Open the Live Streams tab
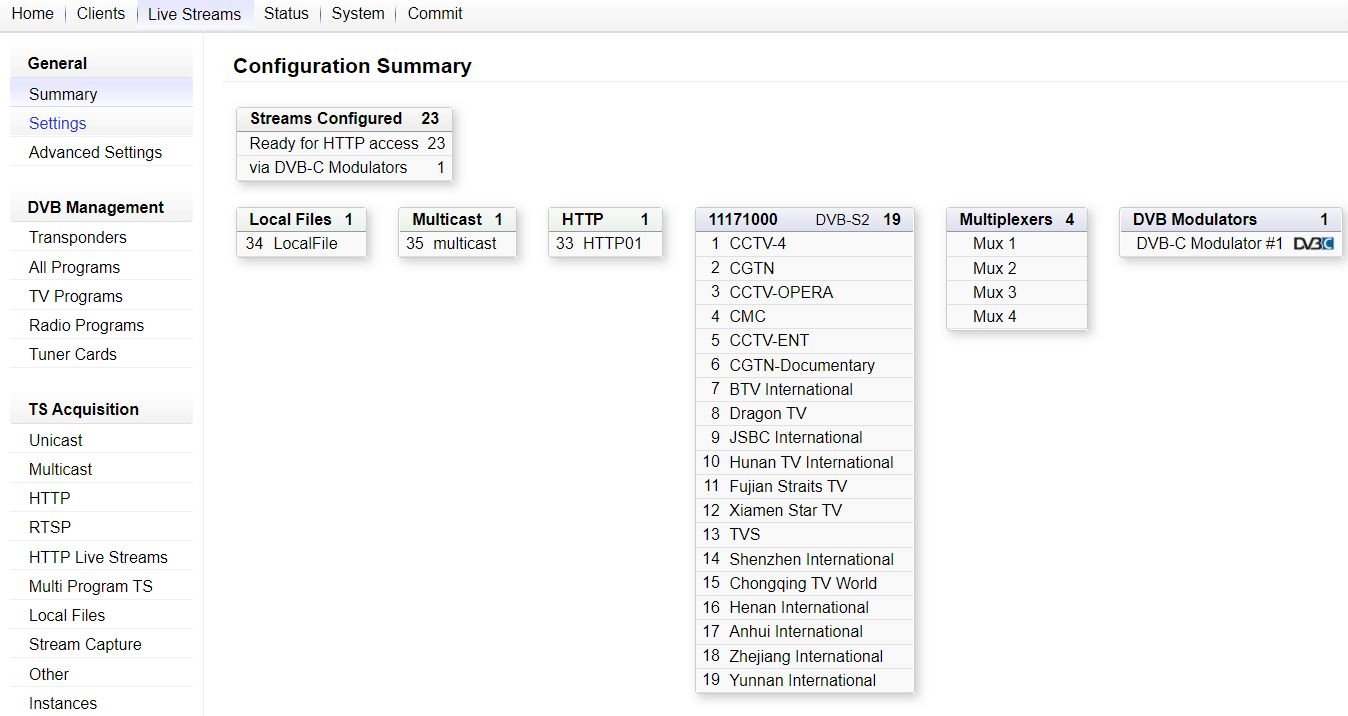The width and height of the screenshot is (1348, 716). [194, 14]
